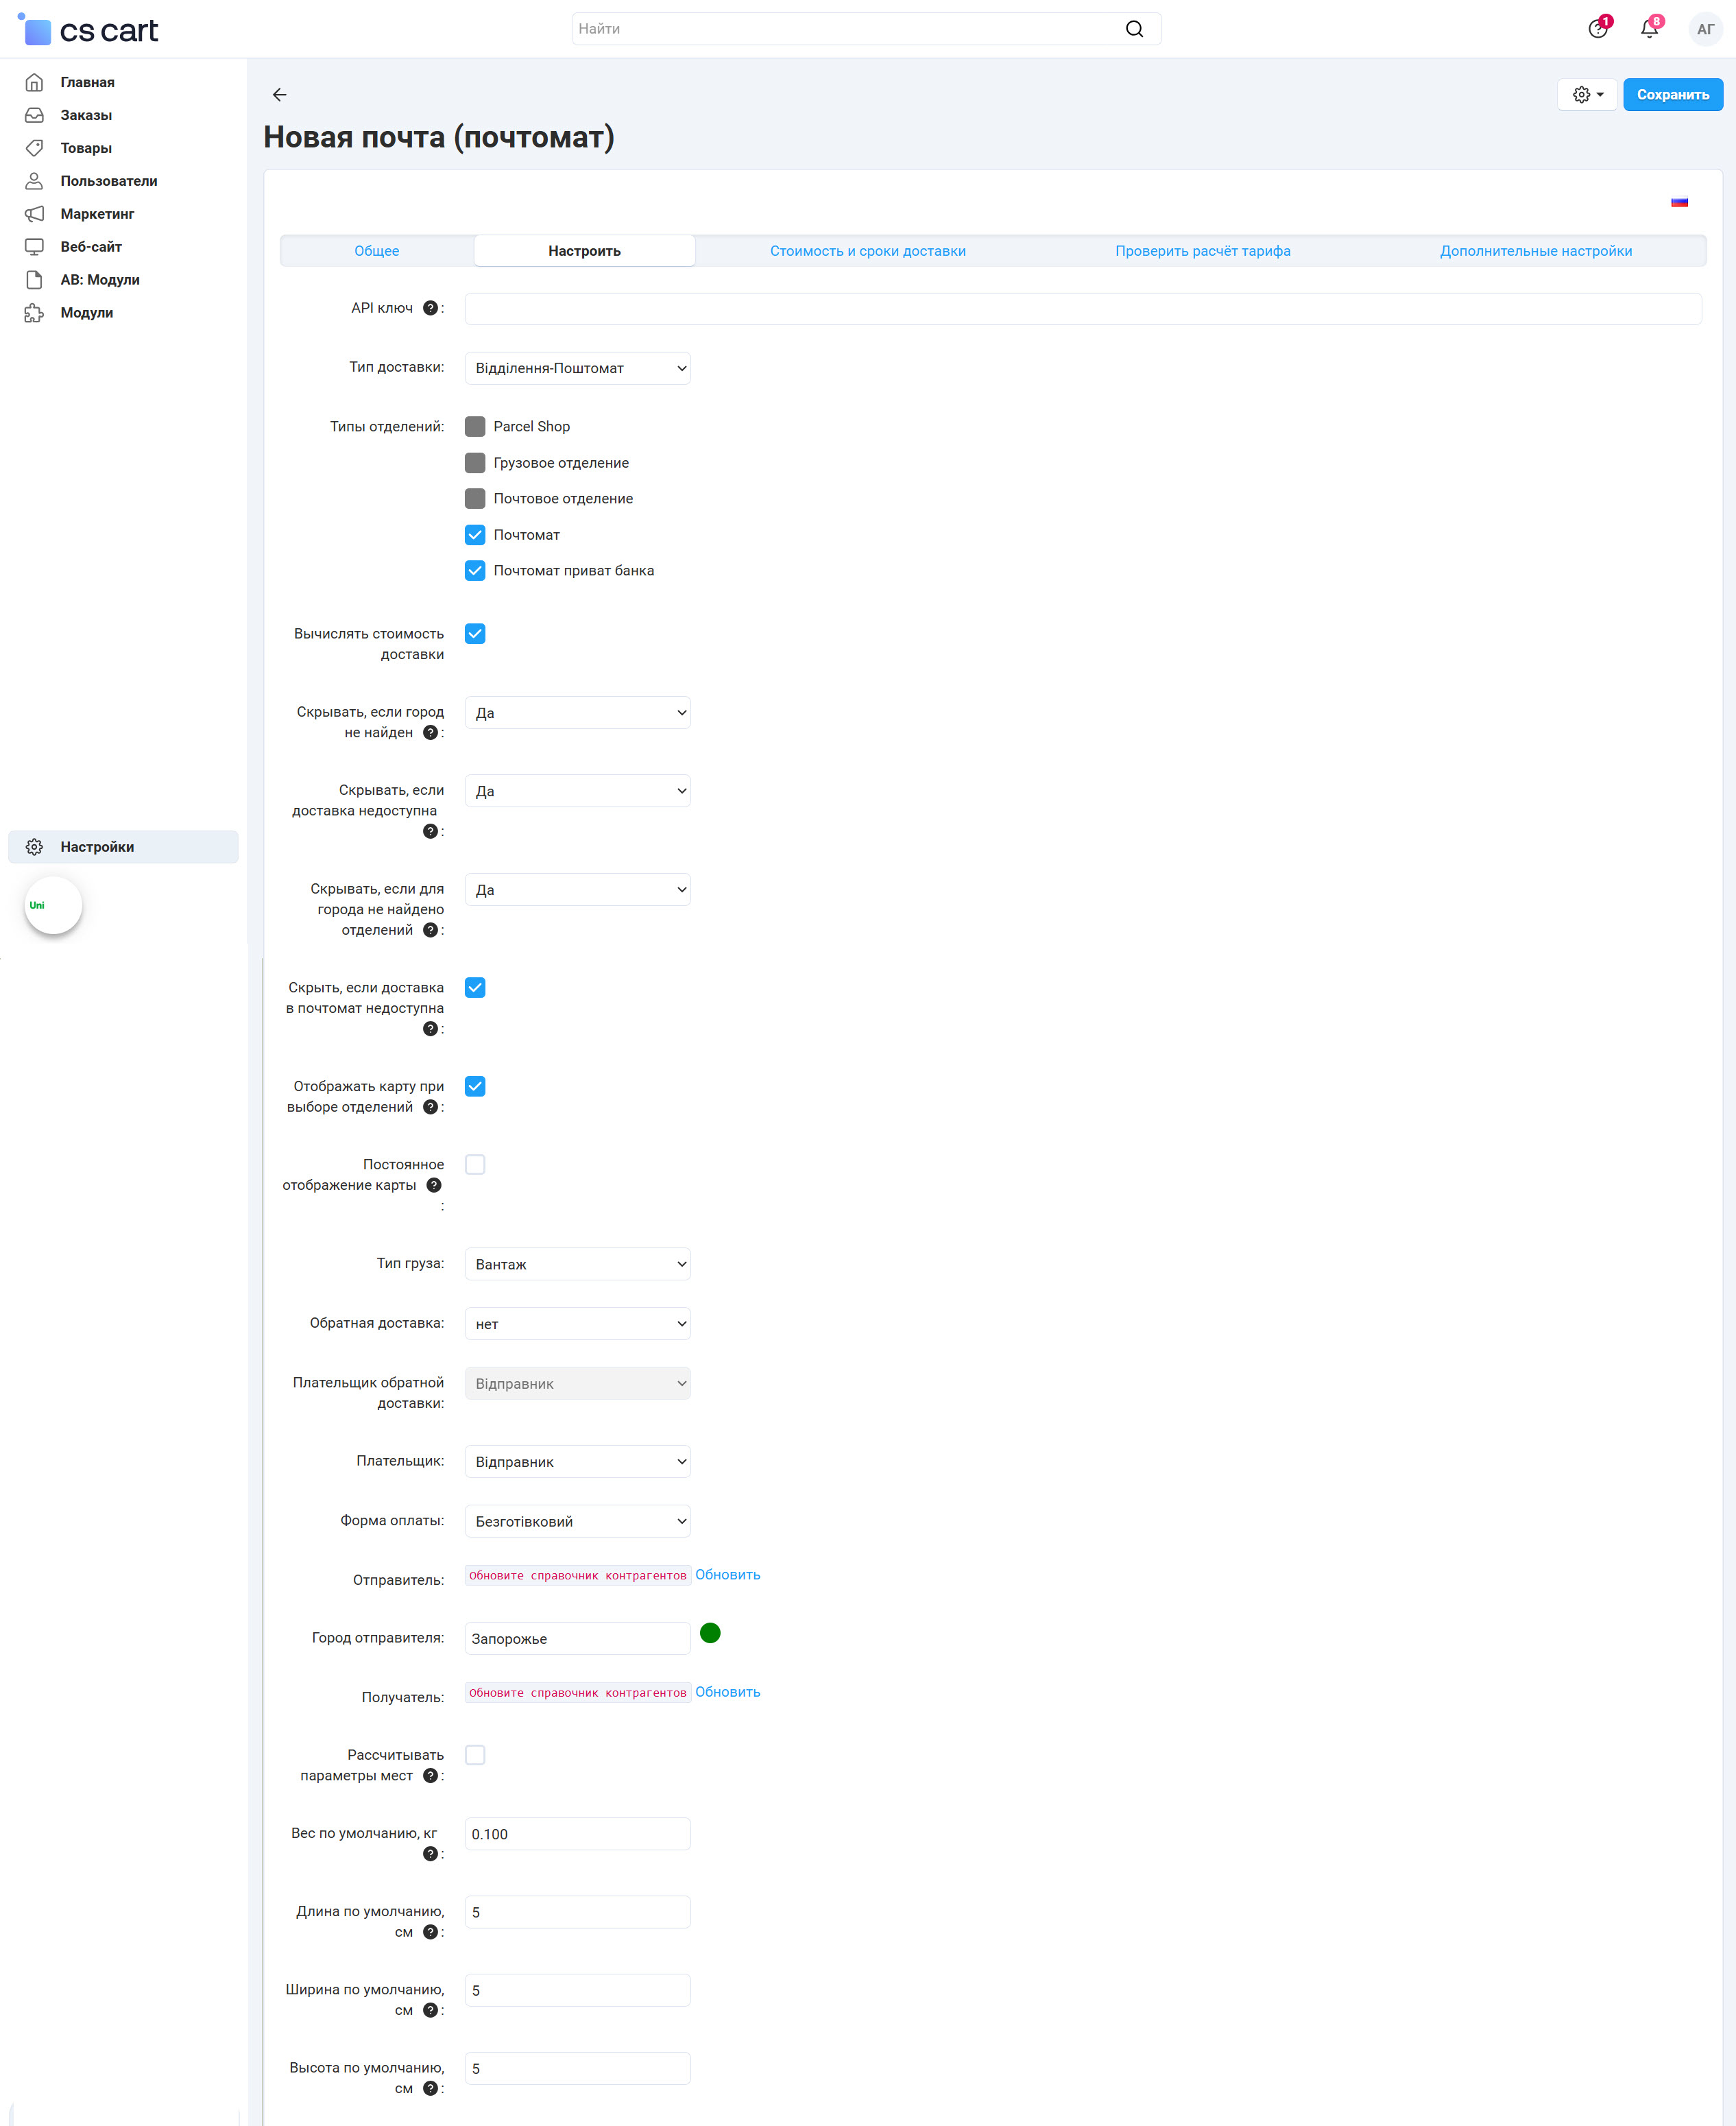Image resolution: width=1736 pixels, height=2126 pixels.
Task: Click the back arrow icon
Action: (279, 95)
